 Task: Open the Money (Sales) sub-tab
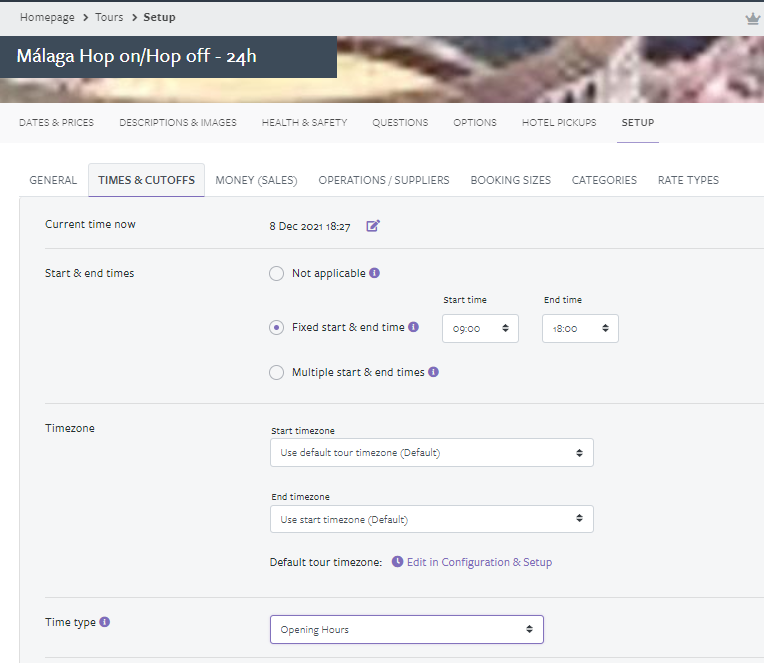pos(256,180)
